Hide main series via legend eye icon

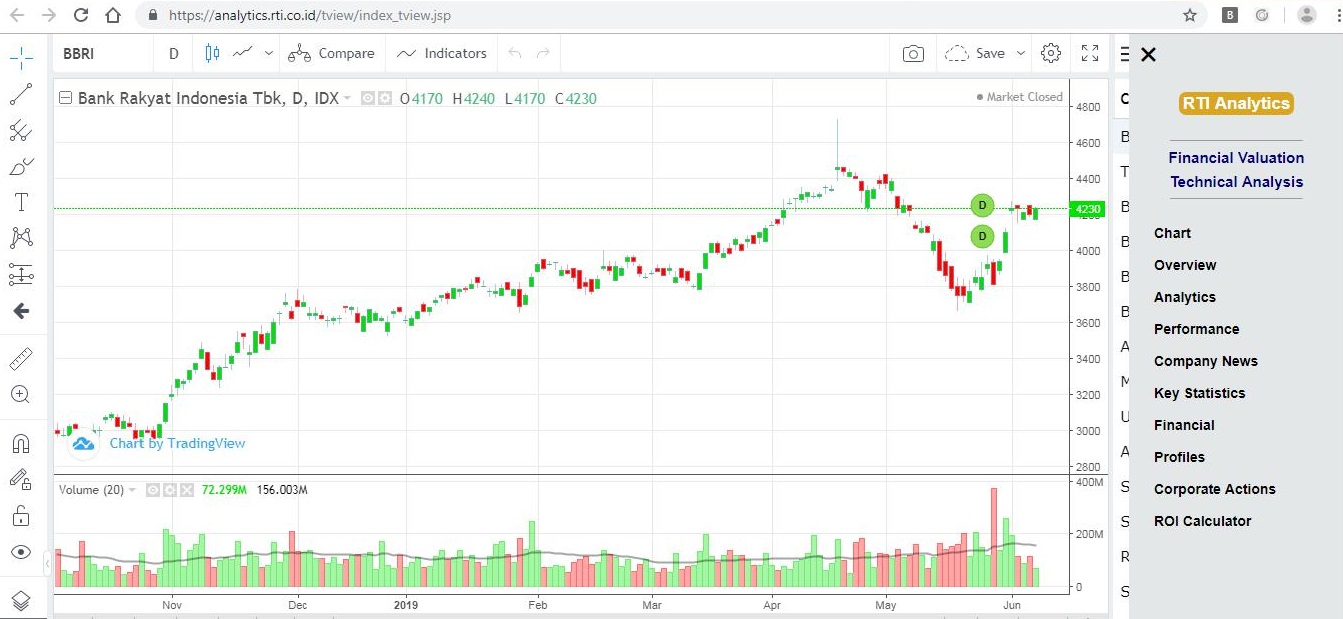pos(367,98)
